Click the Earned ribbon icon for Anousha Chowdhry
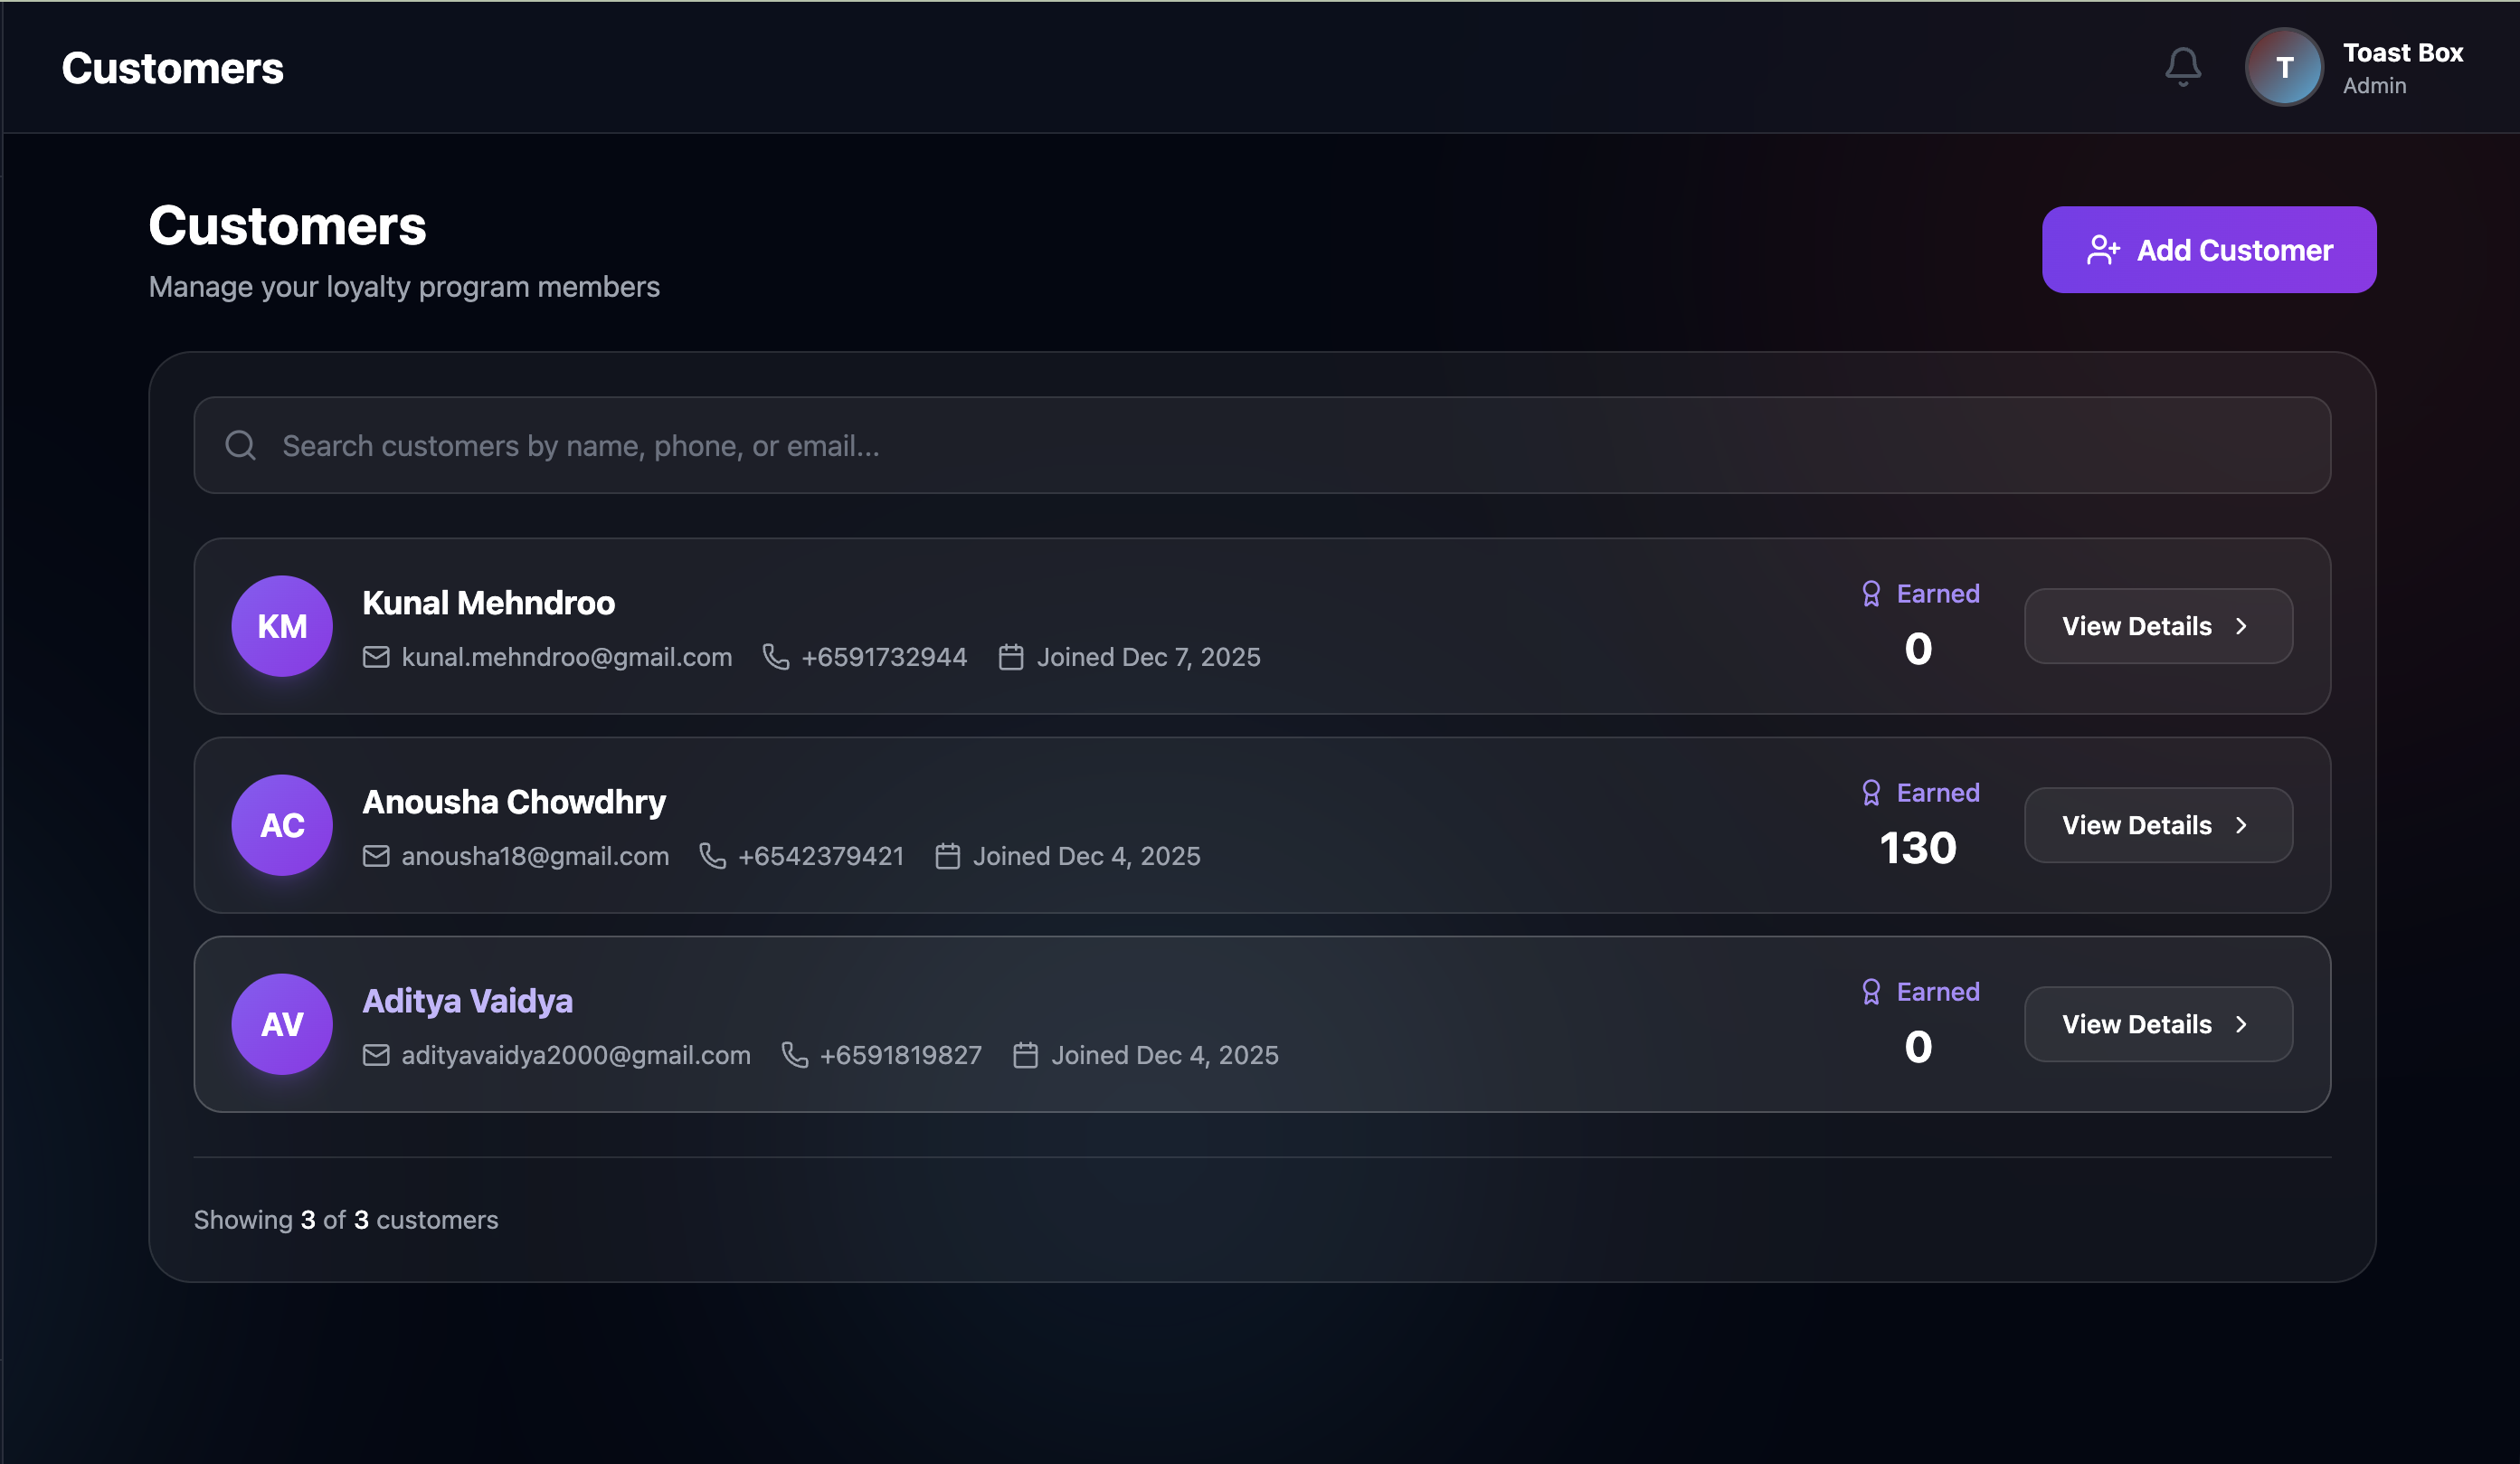 1871,793
